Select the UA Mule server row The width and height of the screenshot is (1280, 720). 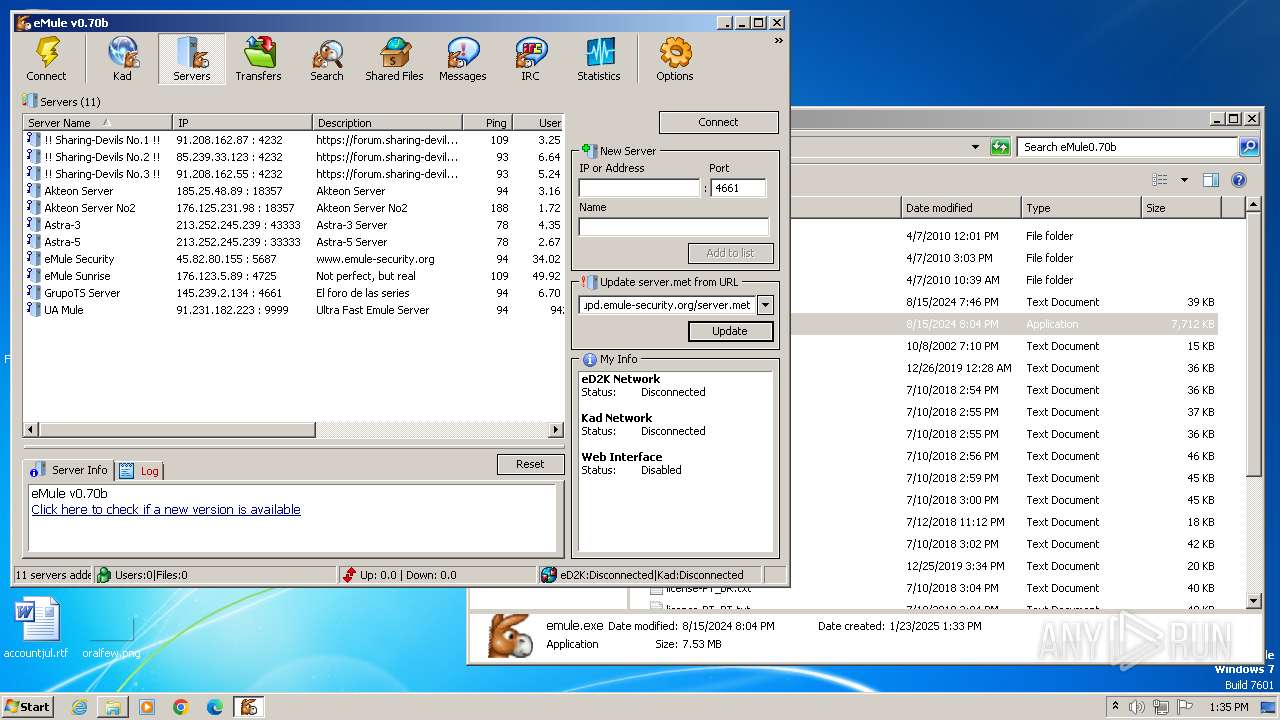pos(294,310)
